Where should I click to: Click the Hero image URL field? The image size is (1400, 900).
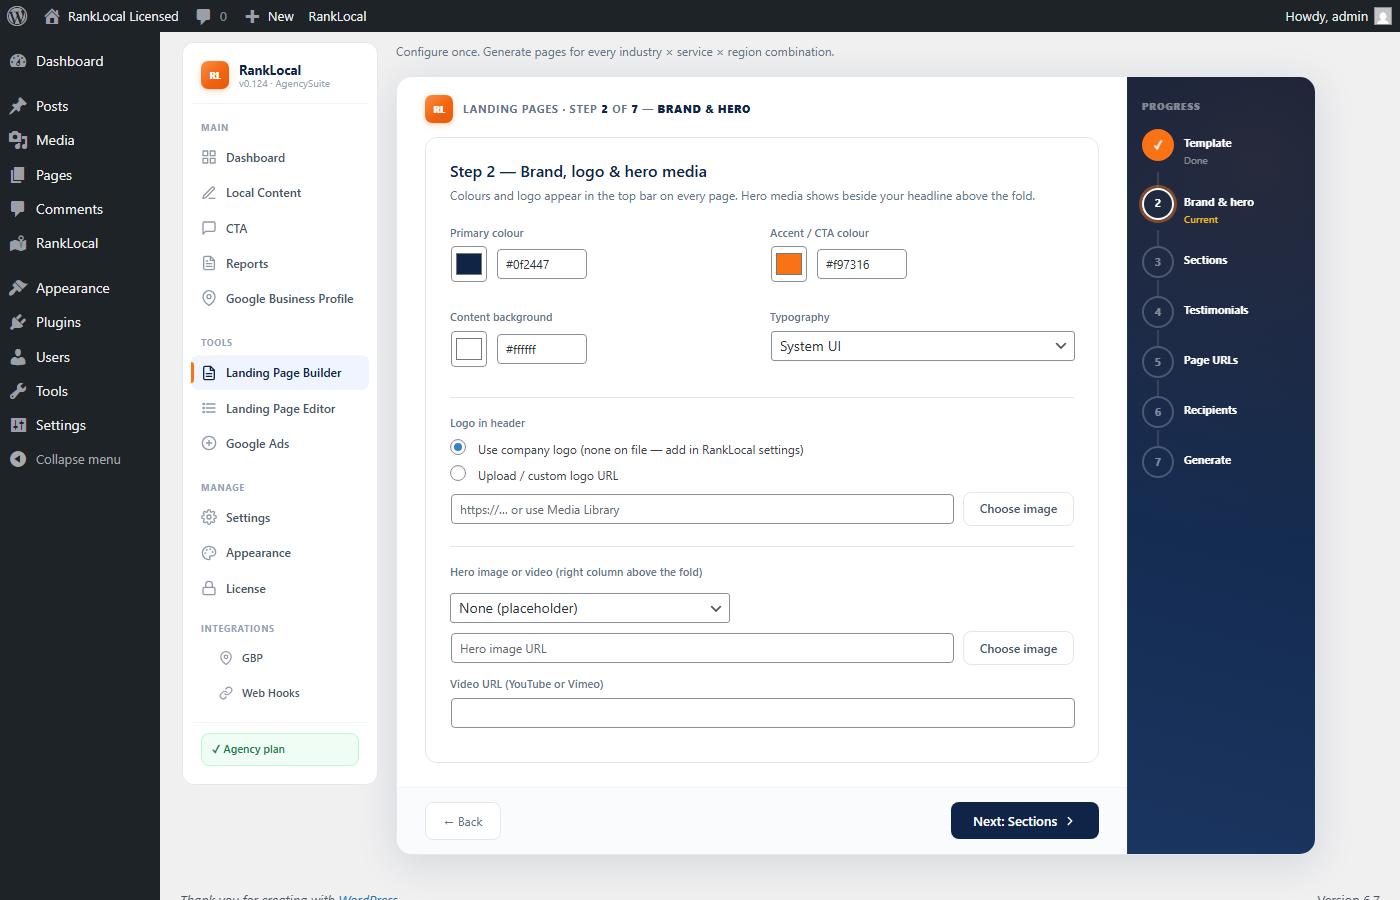(x=702, y=648)
